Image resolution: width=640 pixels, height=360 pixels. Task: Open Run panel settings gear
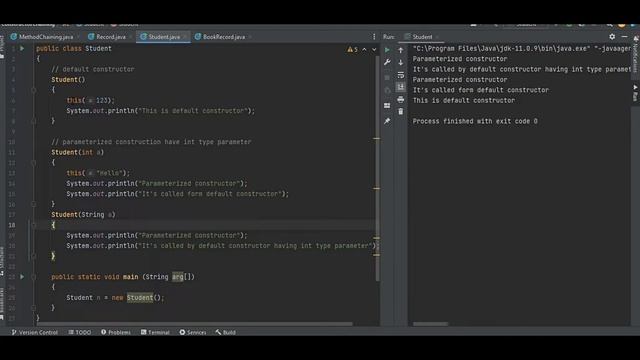point(612,37)
